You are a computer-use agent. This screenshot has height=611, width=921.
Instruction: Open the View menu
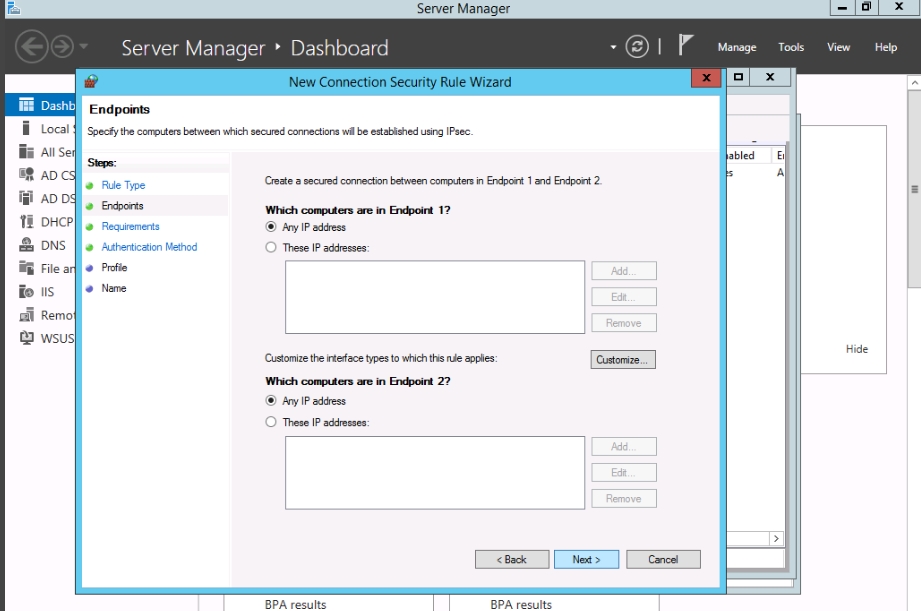click(838, 47)
